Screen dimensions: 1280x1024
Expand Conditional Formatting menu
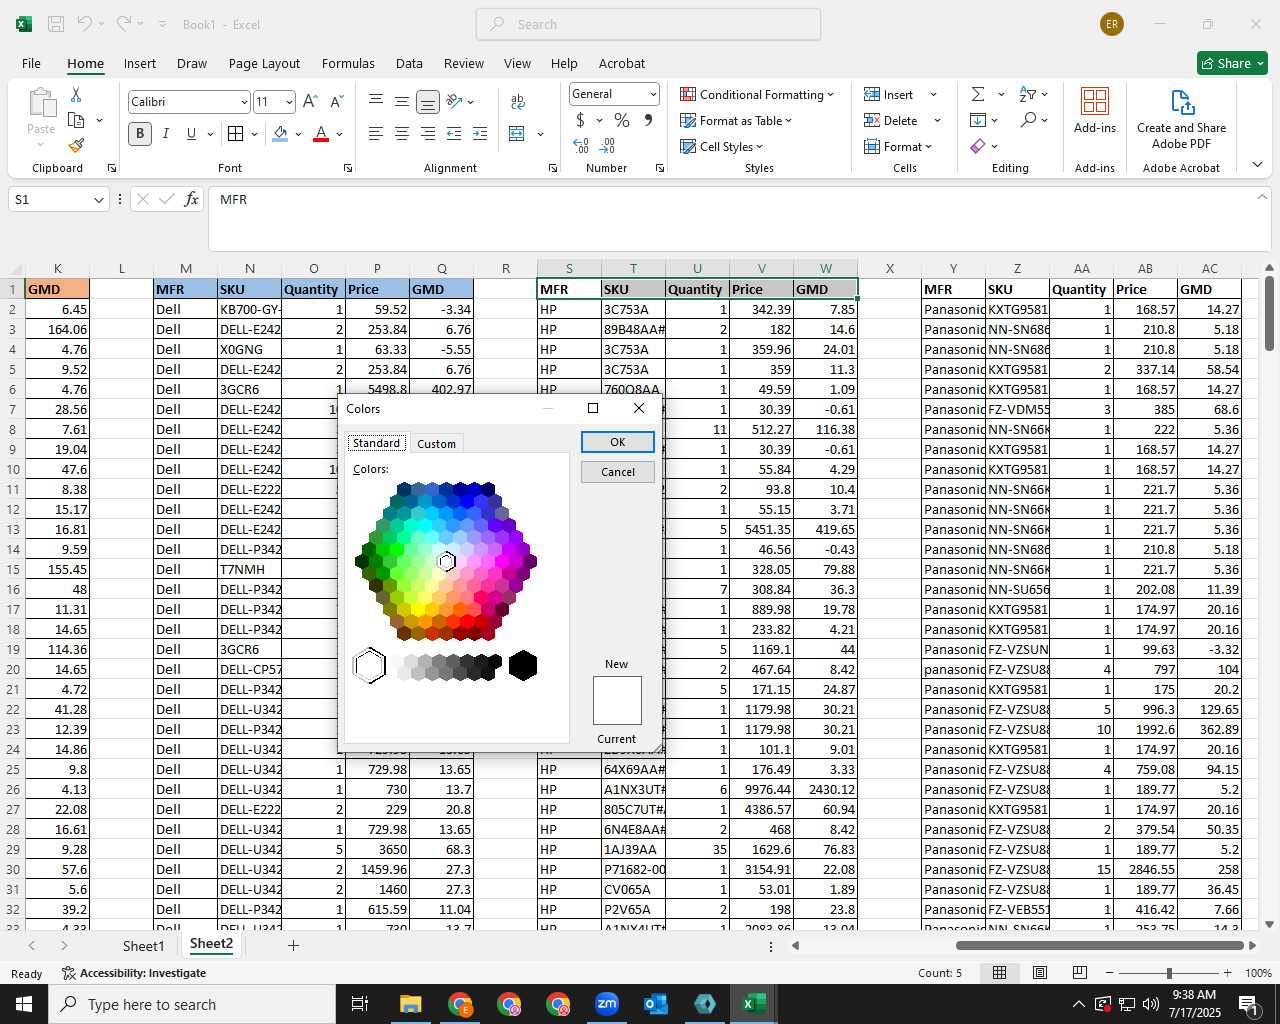coord(757,94)
